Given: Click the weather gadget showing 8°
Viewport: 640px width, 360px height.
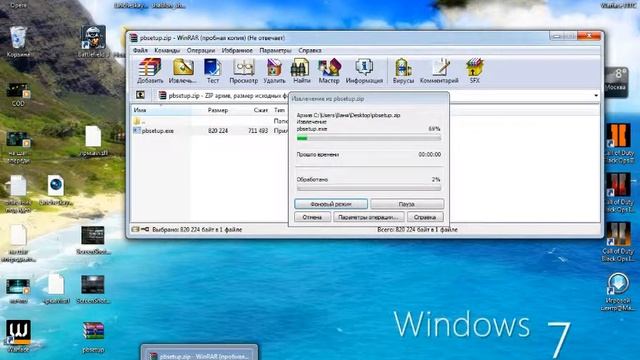Looking at the screenshot, I should pyautogui.click(x=617, y=82).
